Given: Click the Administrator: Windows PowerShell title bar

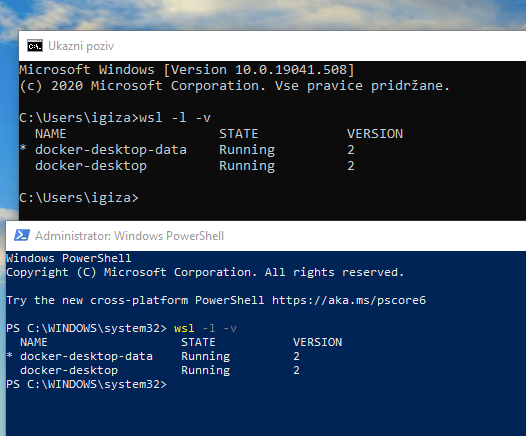Looking at the screenshot, I should click(x=266, y=236).
